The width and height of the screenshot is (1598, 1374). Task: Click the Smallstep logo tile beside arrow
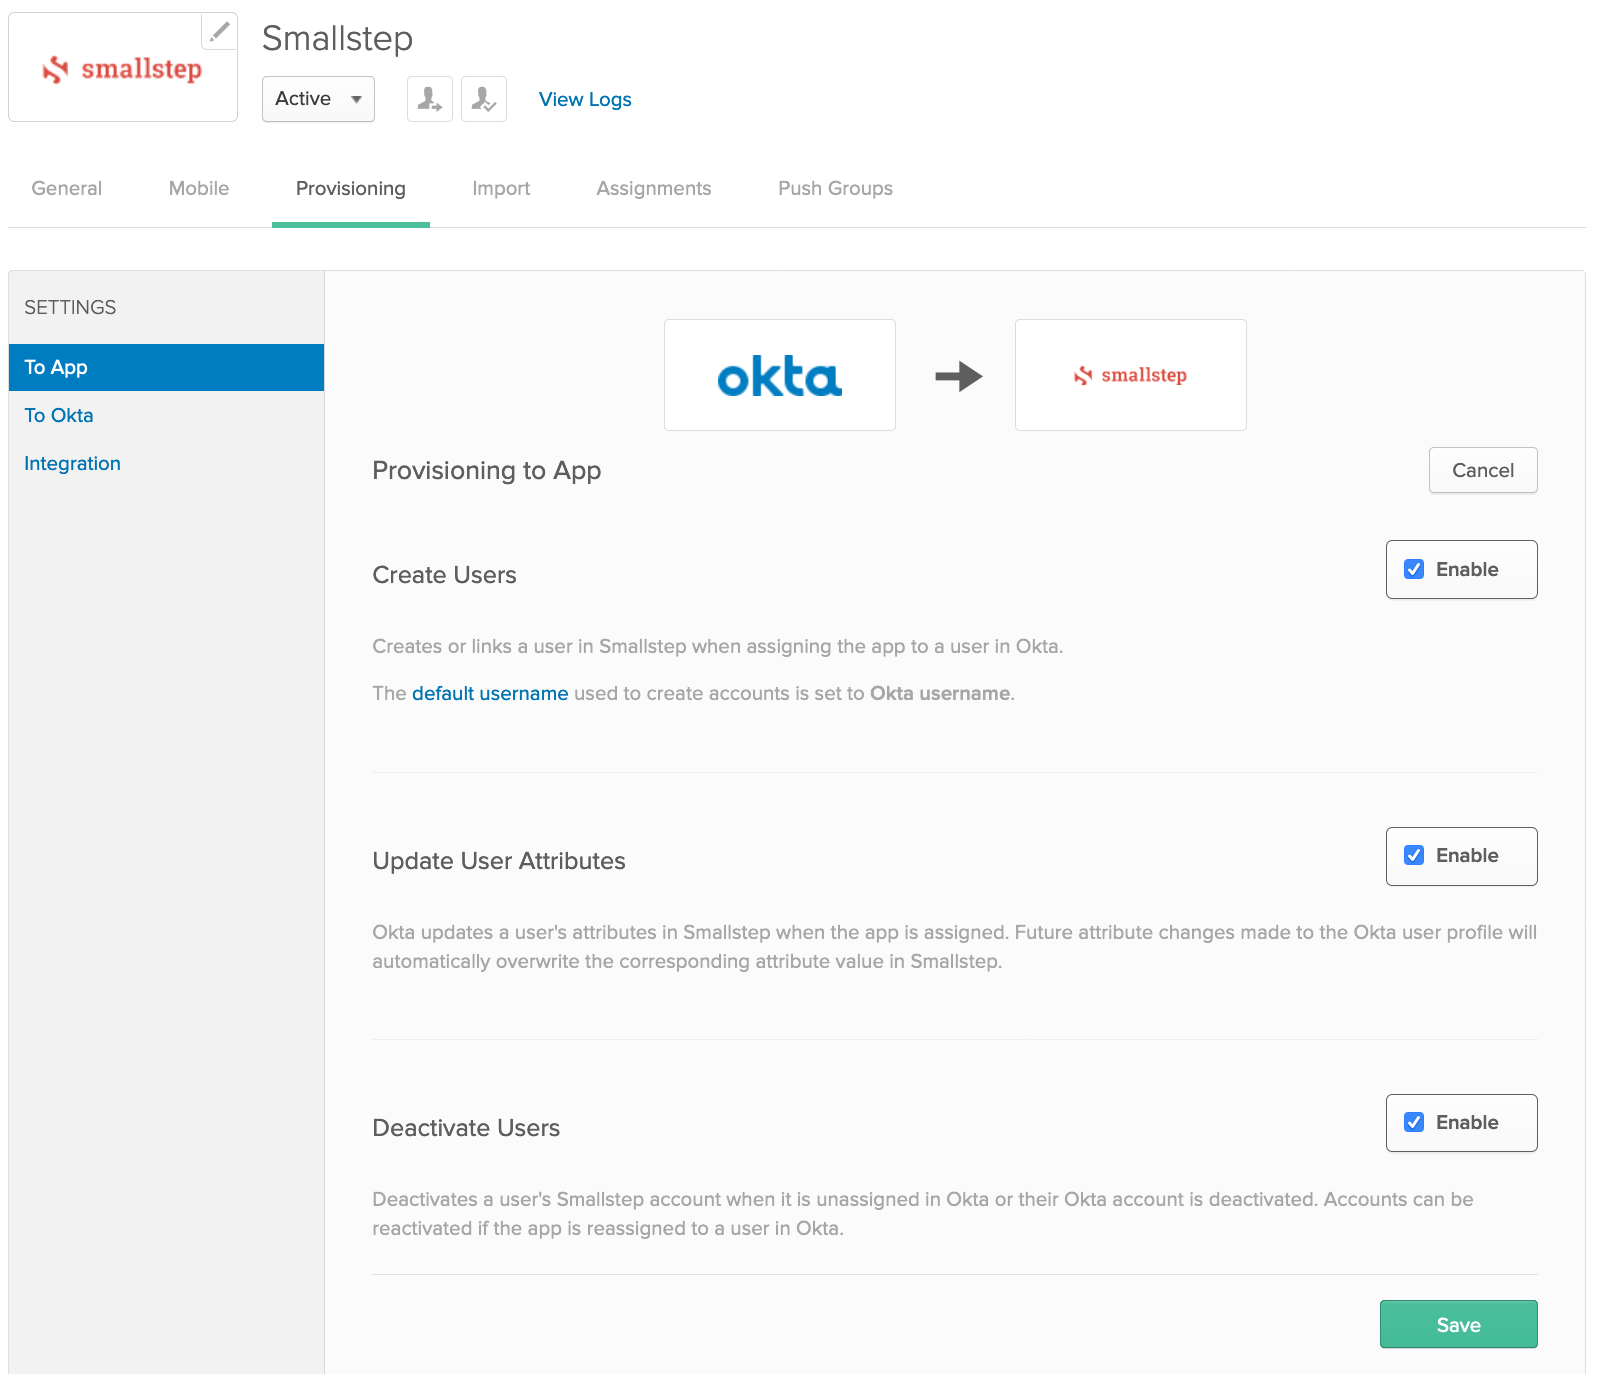[x=1130, y=376]
